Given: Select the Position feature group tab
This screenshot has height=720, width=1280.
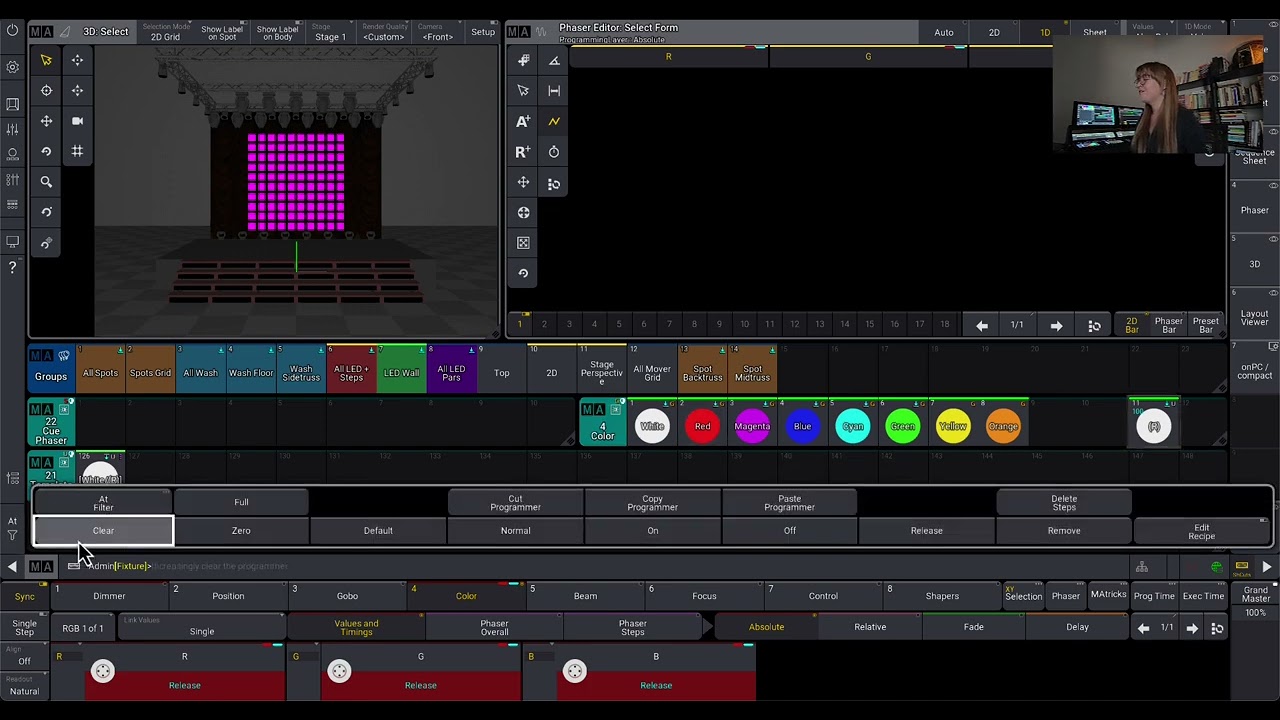Looking at the screenshot, I should (x=228, y=596).
